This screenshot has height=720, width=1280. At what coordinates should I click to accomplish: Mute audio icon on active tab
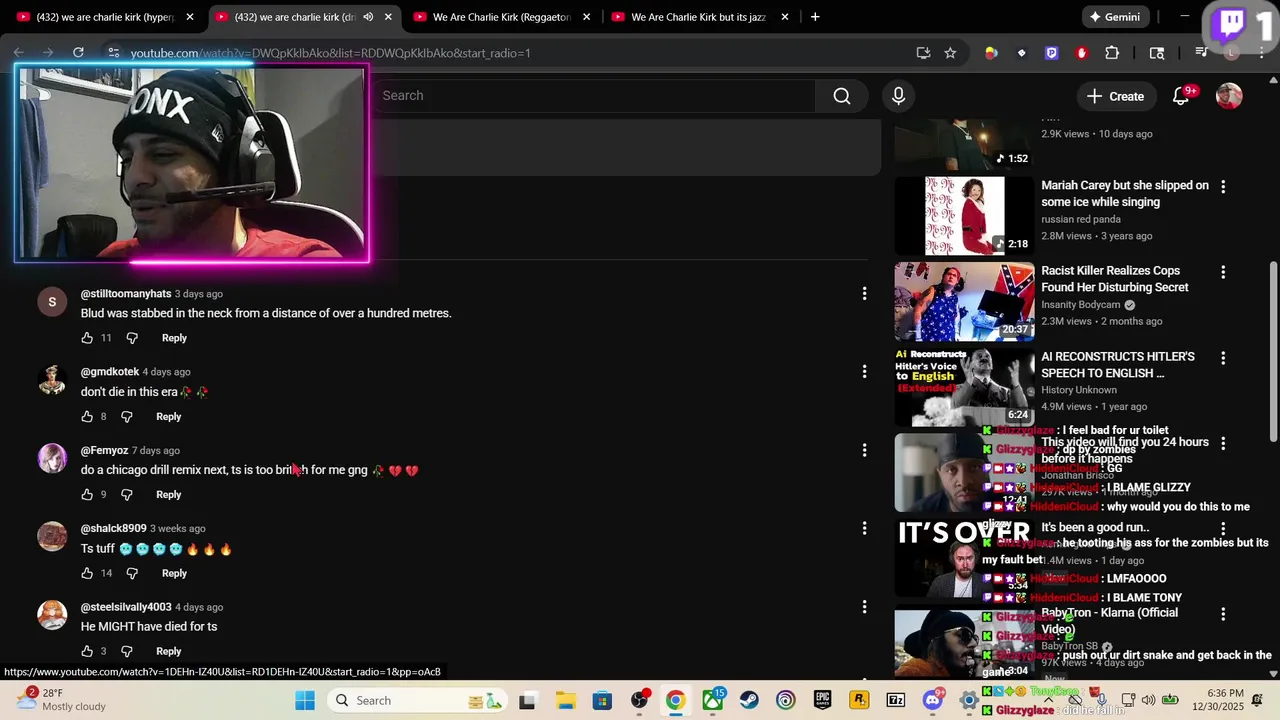368,17
